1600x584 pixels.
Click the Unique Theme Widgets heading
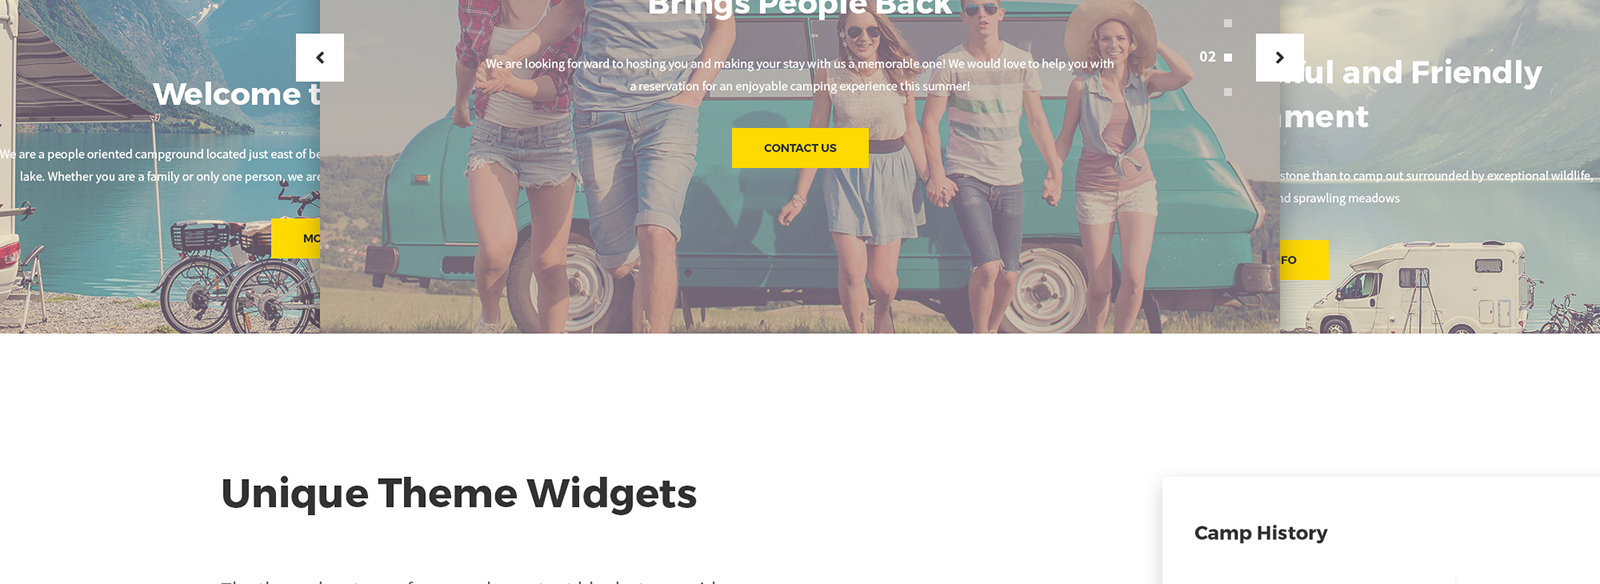pyautogui.click(x=459, y=493)
